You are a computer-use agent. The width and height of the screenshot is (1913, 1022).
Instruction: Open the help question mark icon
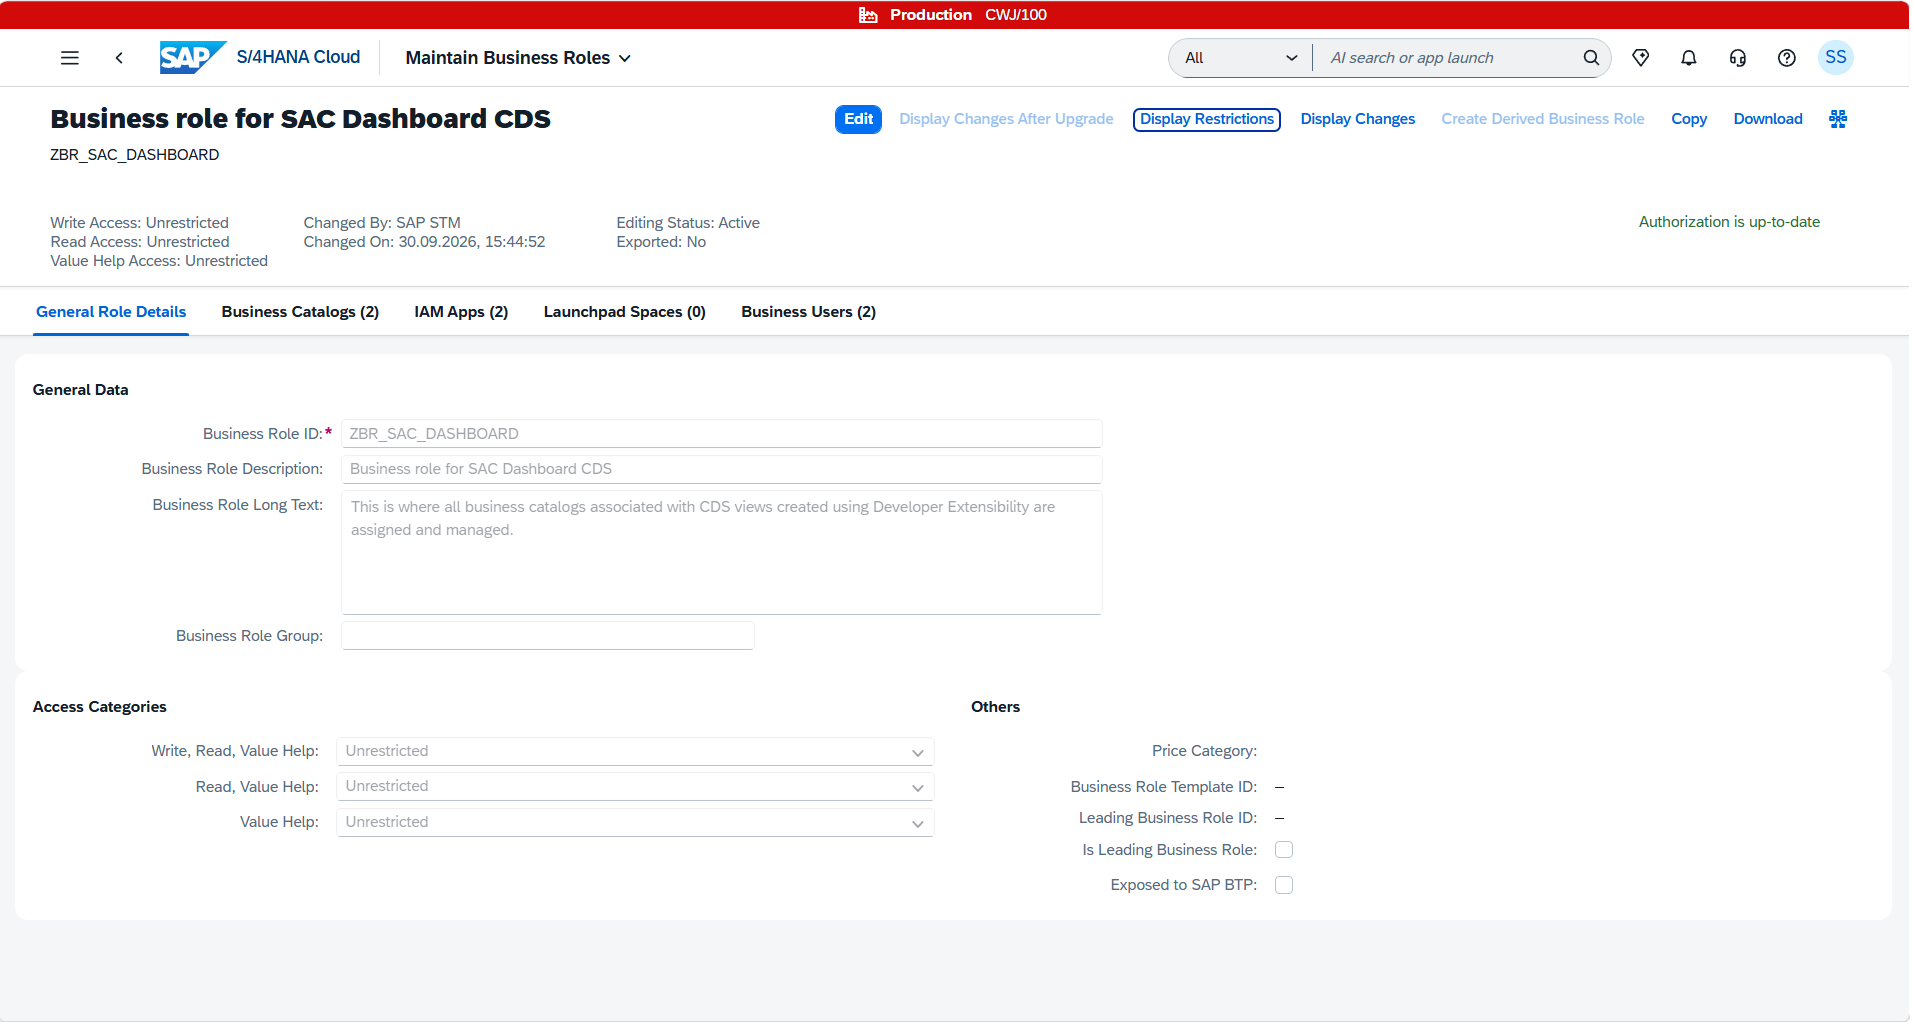1787,58
